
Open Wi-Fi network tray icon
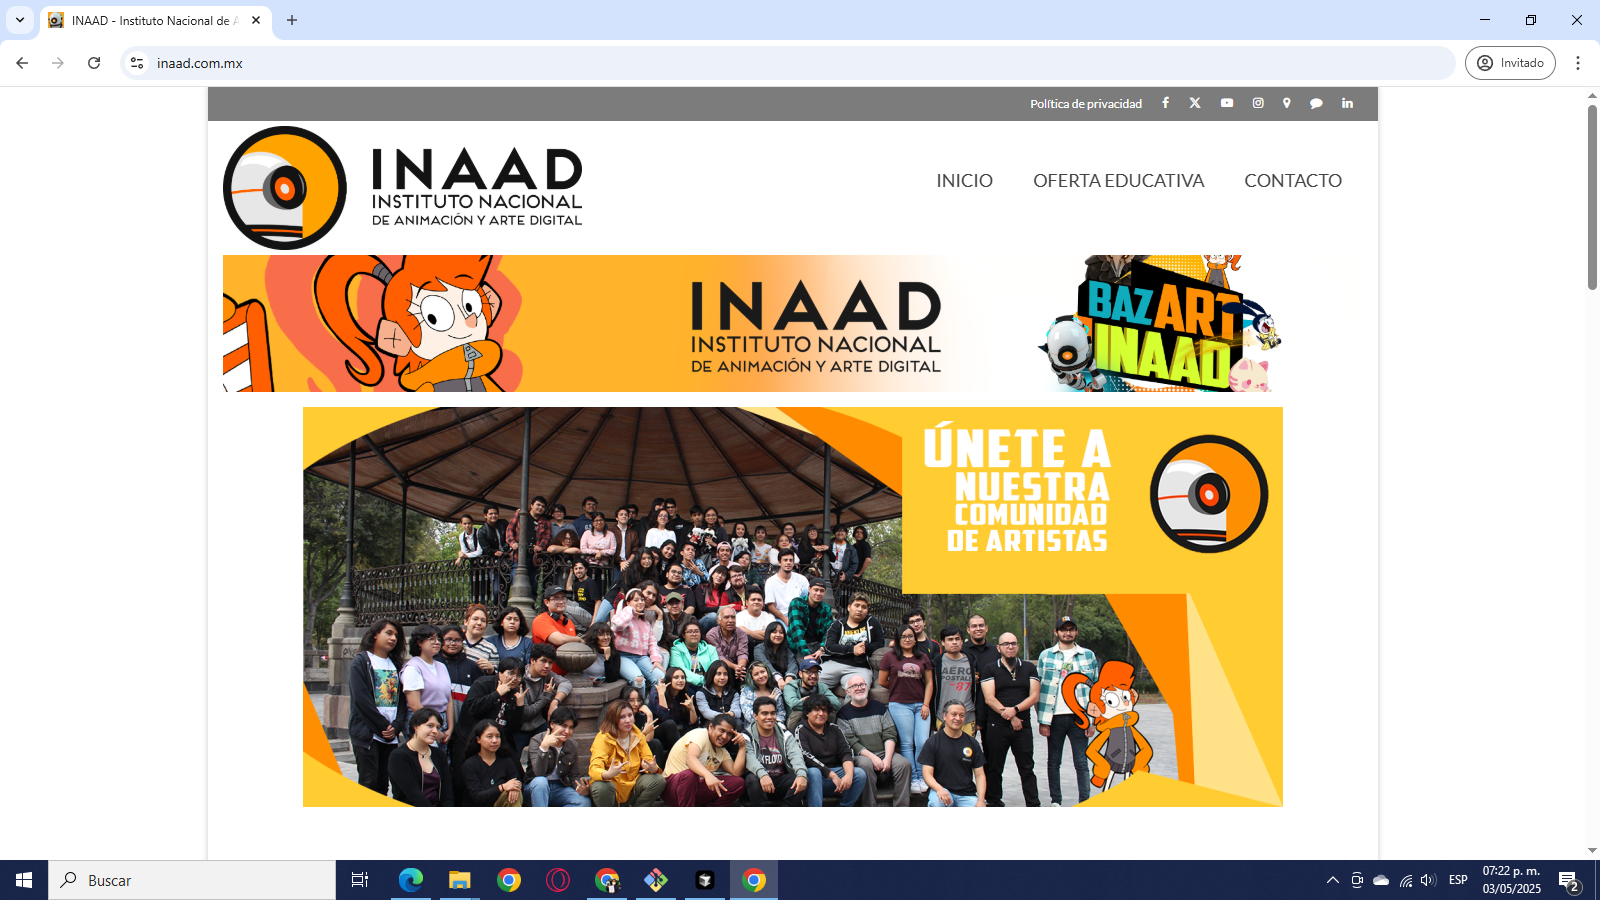[x=1405, y=880]
